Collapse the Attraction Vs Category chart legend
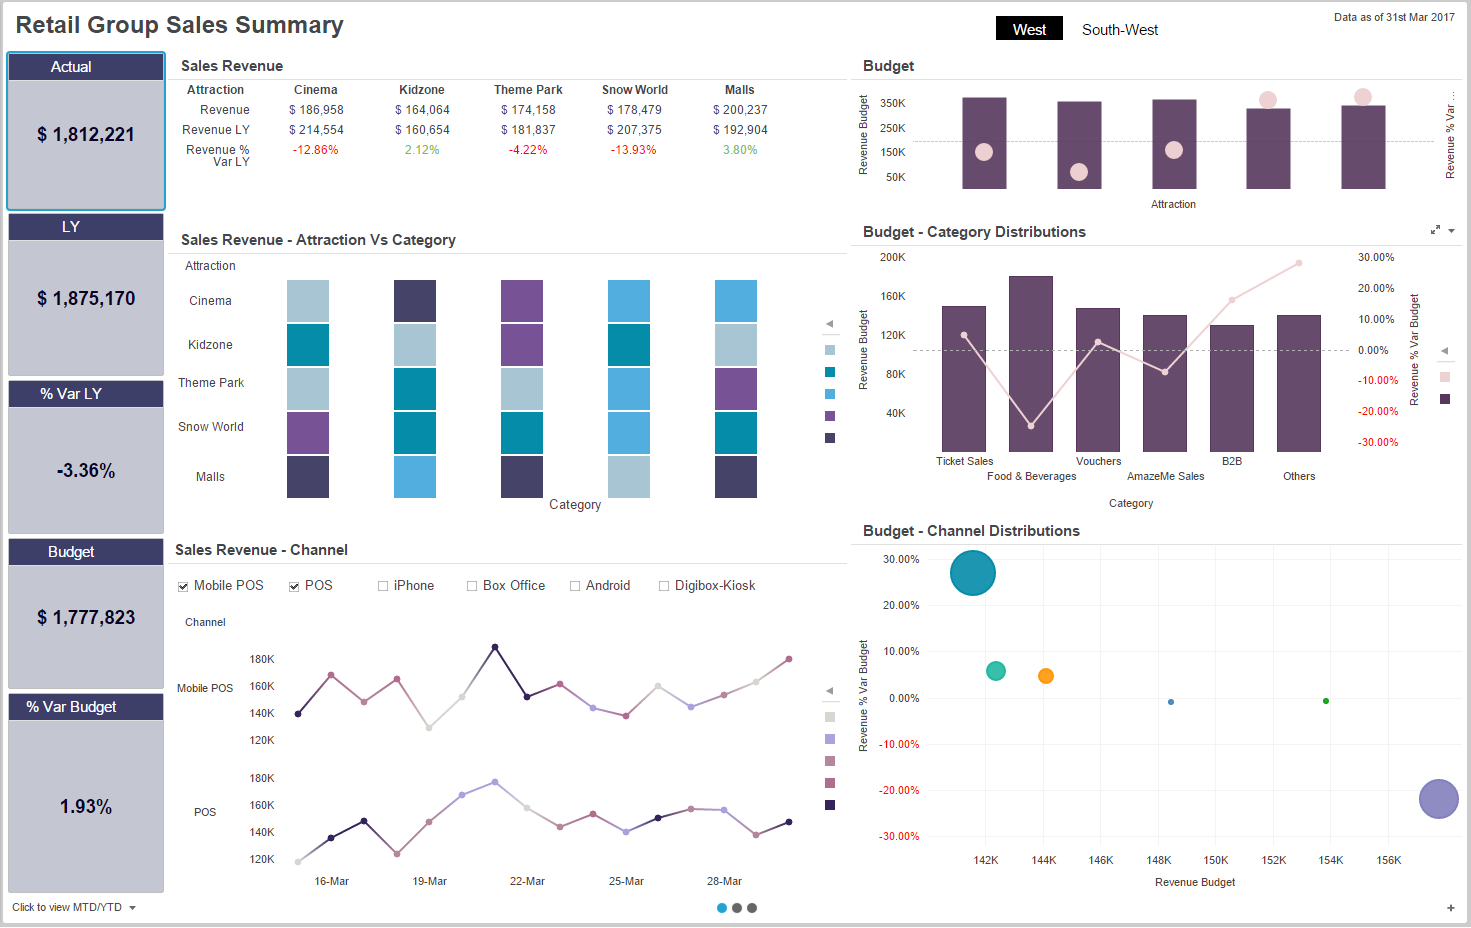This screenshot has width=1471, height=928. 829,323
